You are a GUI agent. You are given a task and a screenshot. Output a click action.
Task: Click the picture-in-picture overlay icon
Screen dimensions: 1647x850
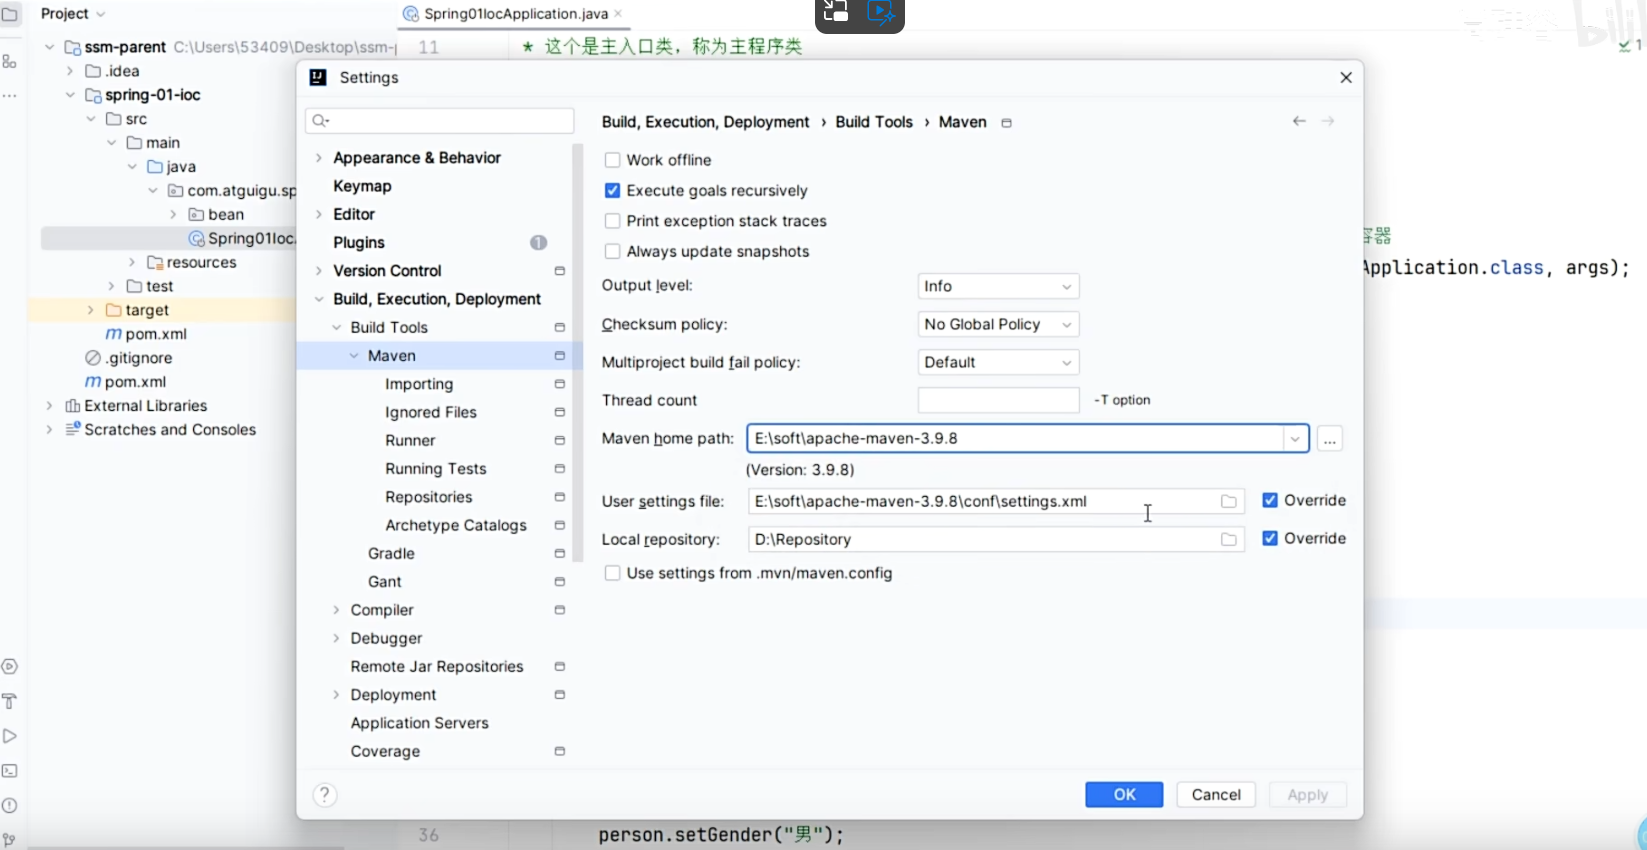click(x=836, y=12)
